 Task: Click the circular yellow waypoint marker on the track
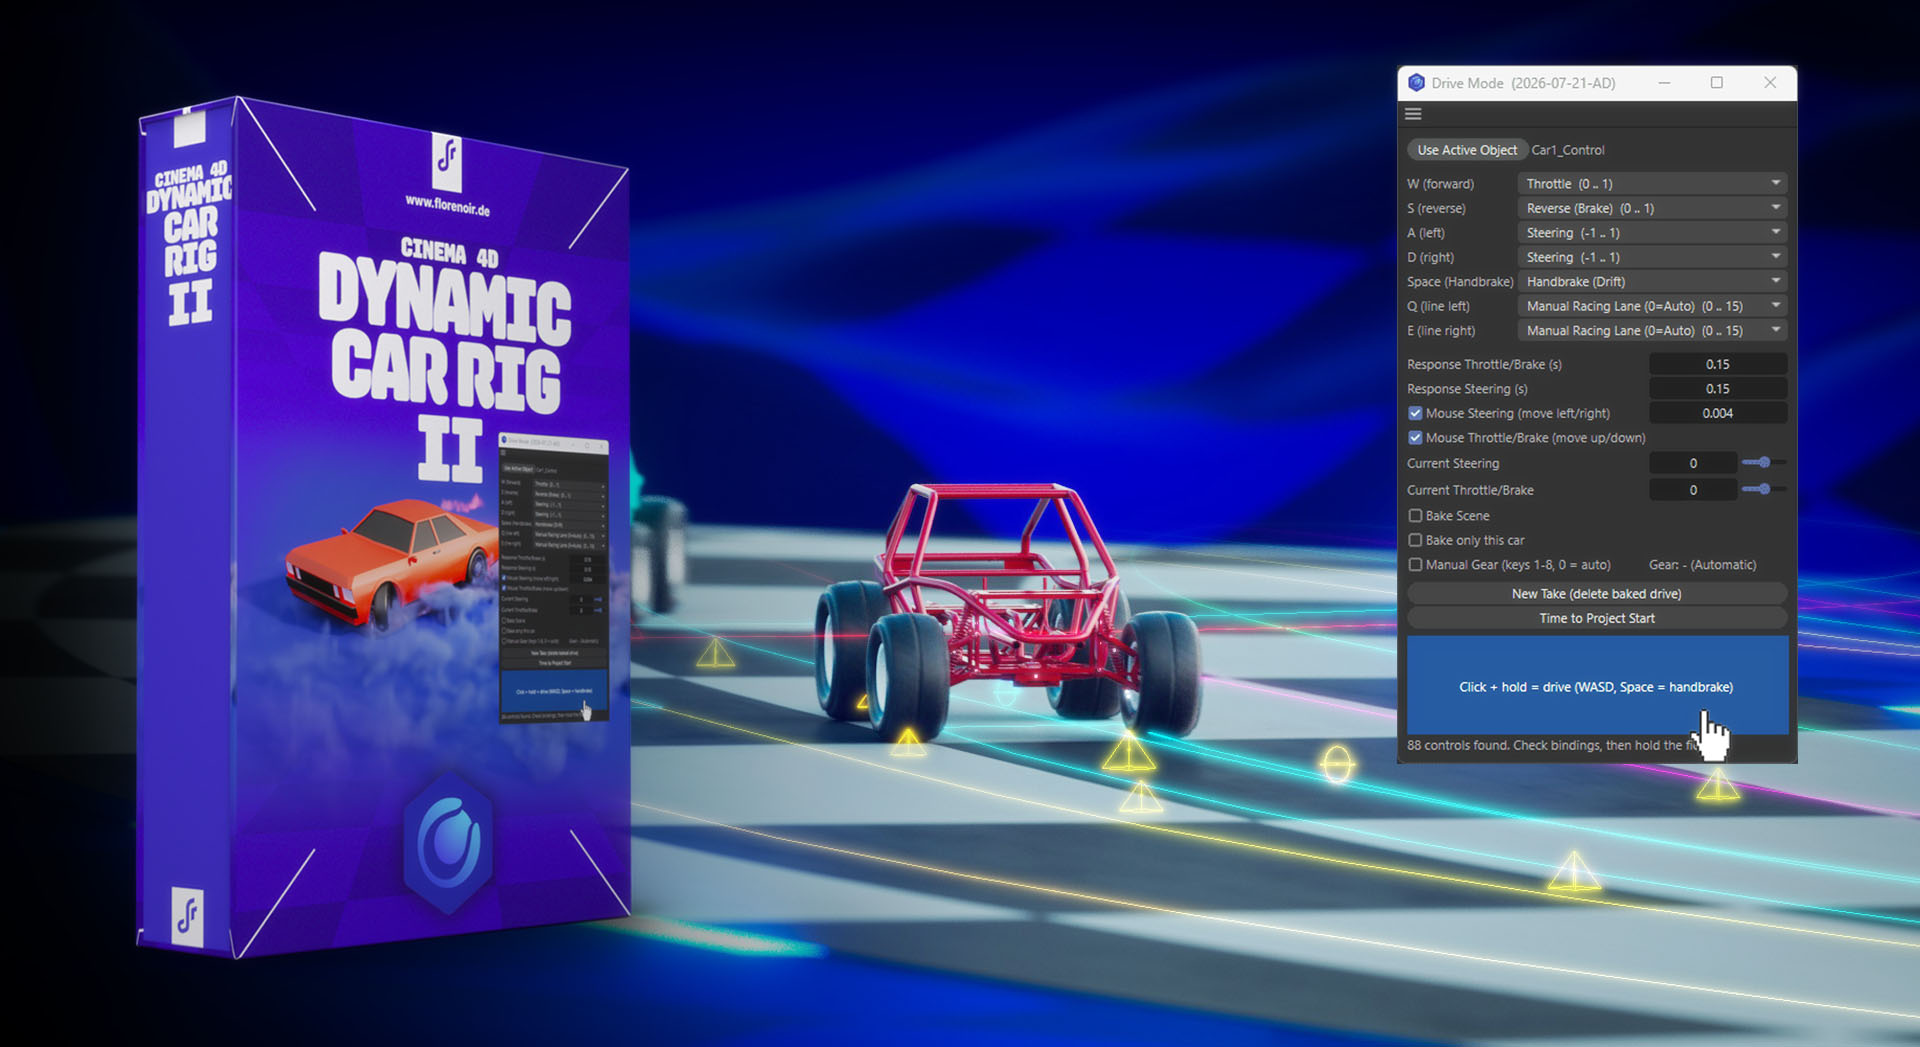(1337, 765)
